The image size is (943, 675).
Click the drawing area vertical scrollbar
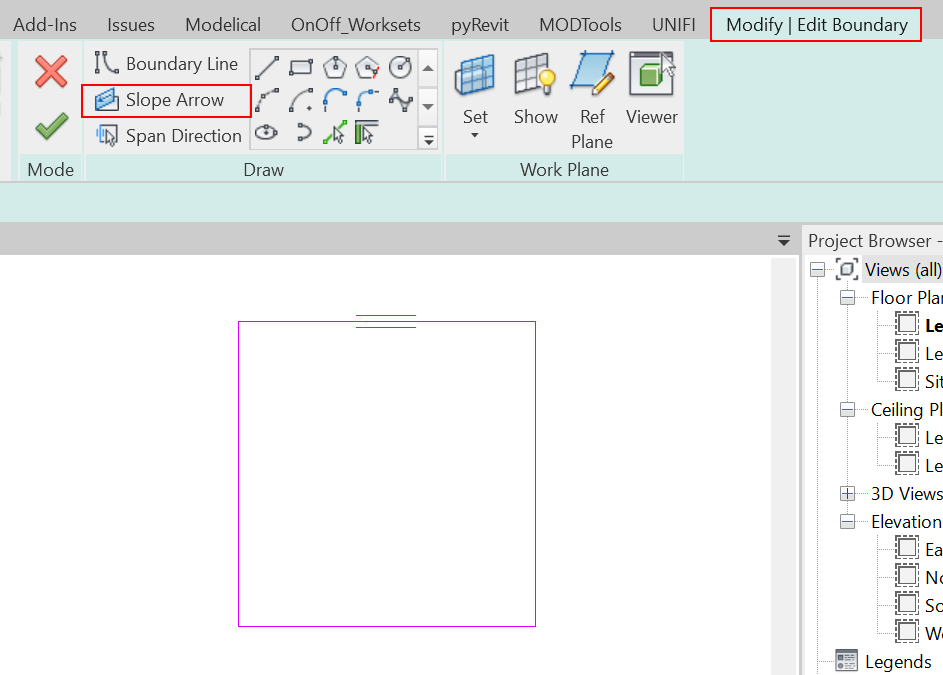(784, 466)
